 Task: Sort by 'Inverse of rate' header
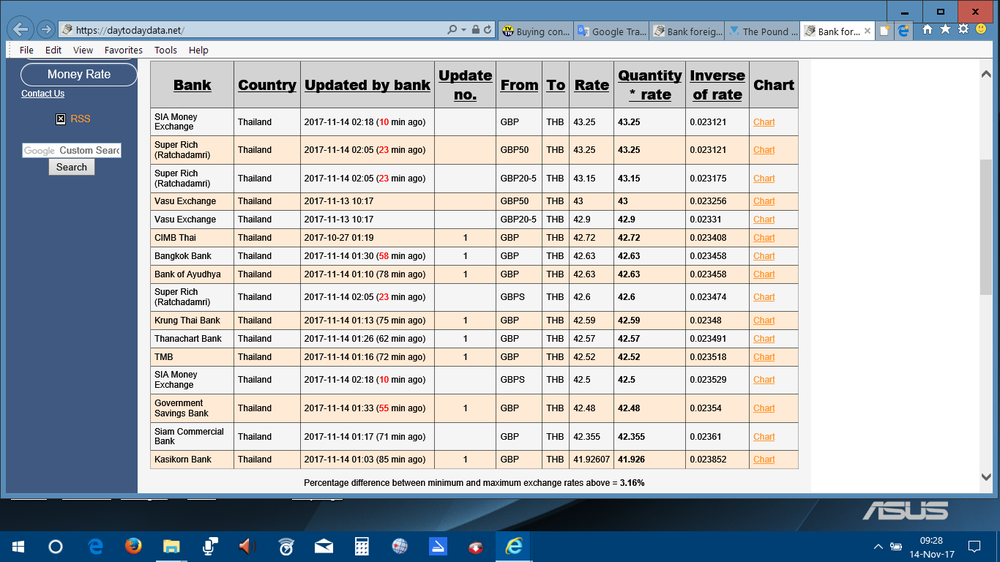[717, 85]
